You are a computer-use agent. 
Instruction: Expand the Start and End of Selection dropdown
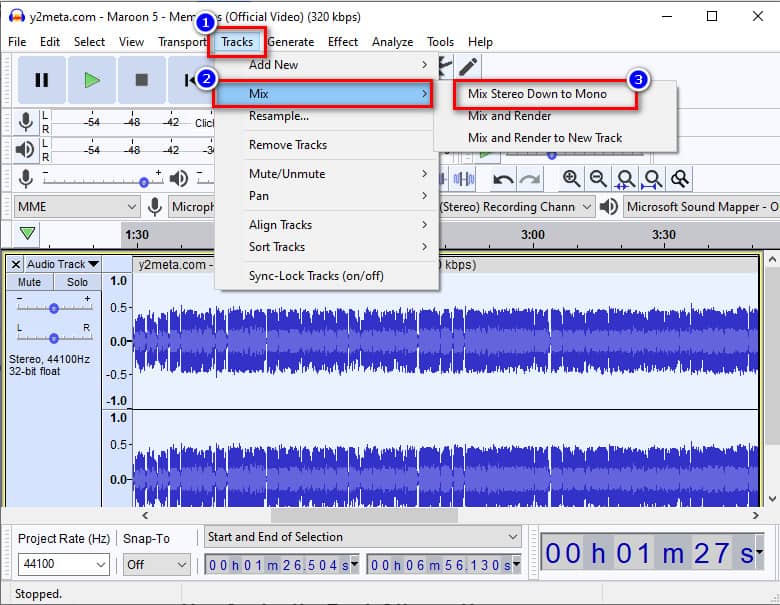pyautogui.click(x=363, y=537)
